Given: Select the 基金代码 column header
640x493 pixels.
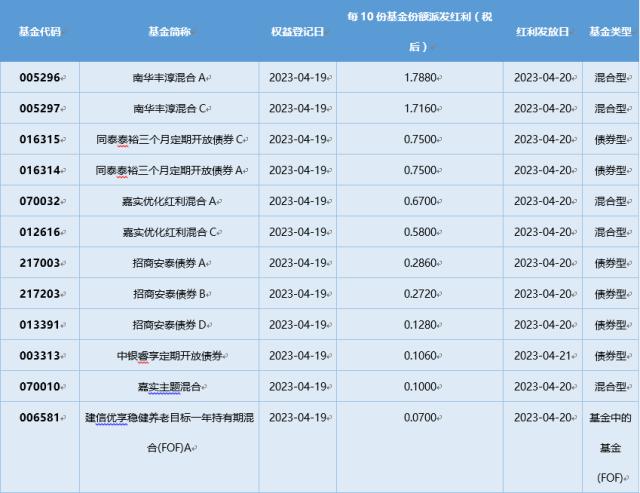Looking at the screenshot, I should pos(40,31).
